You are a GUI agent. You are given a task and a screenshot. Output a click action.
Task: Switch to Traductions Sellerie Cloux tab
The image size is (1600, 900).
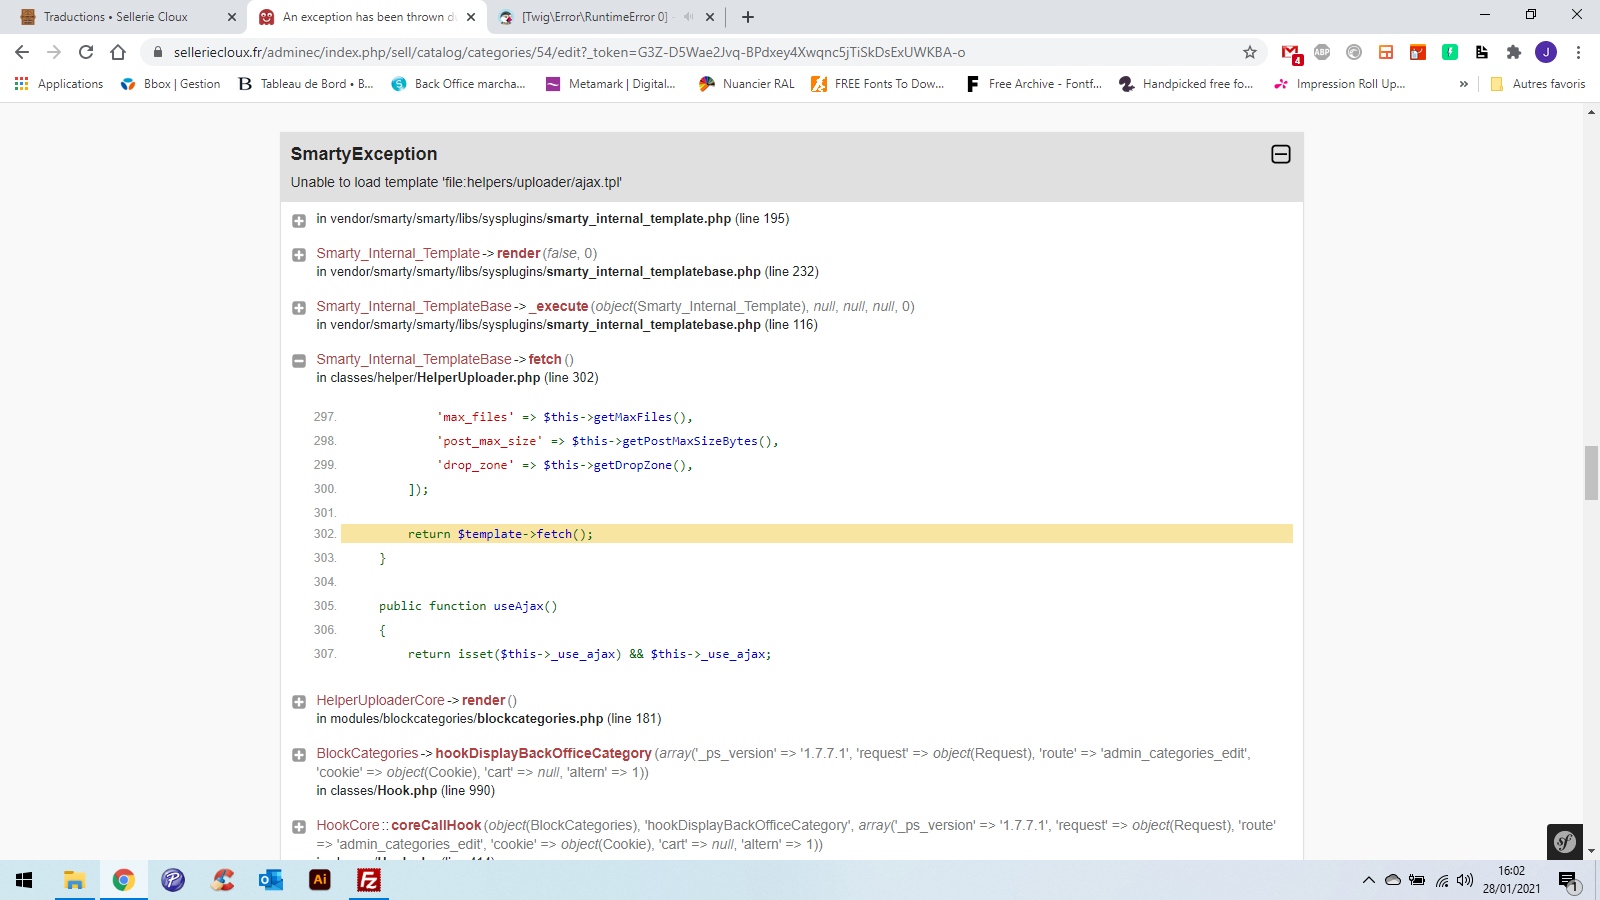click(116, 17)
